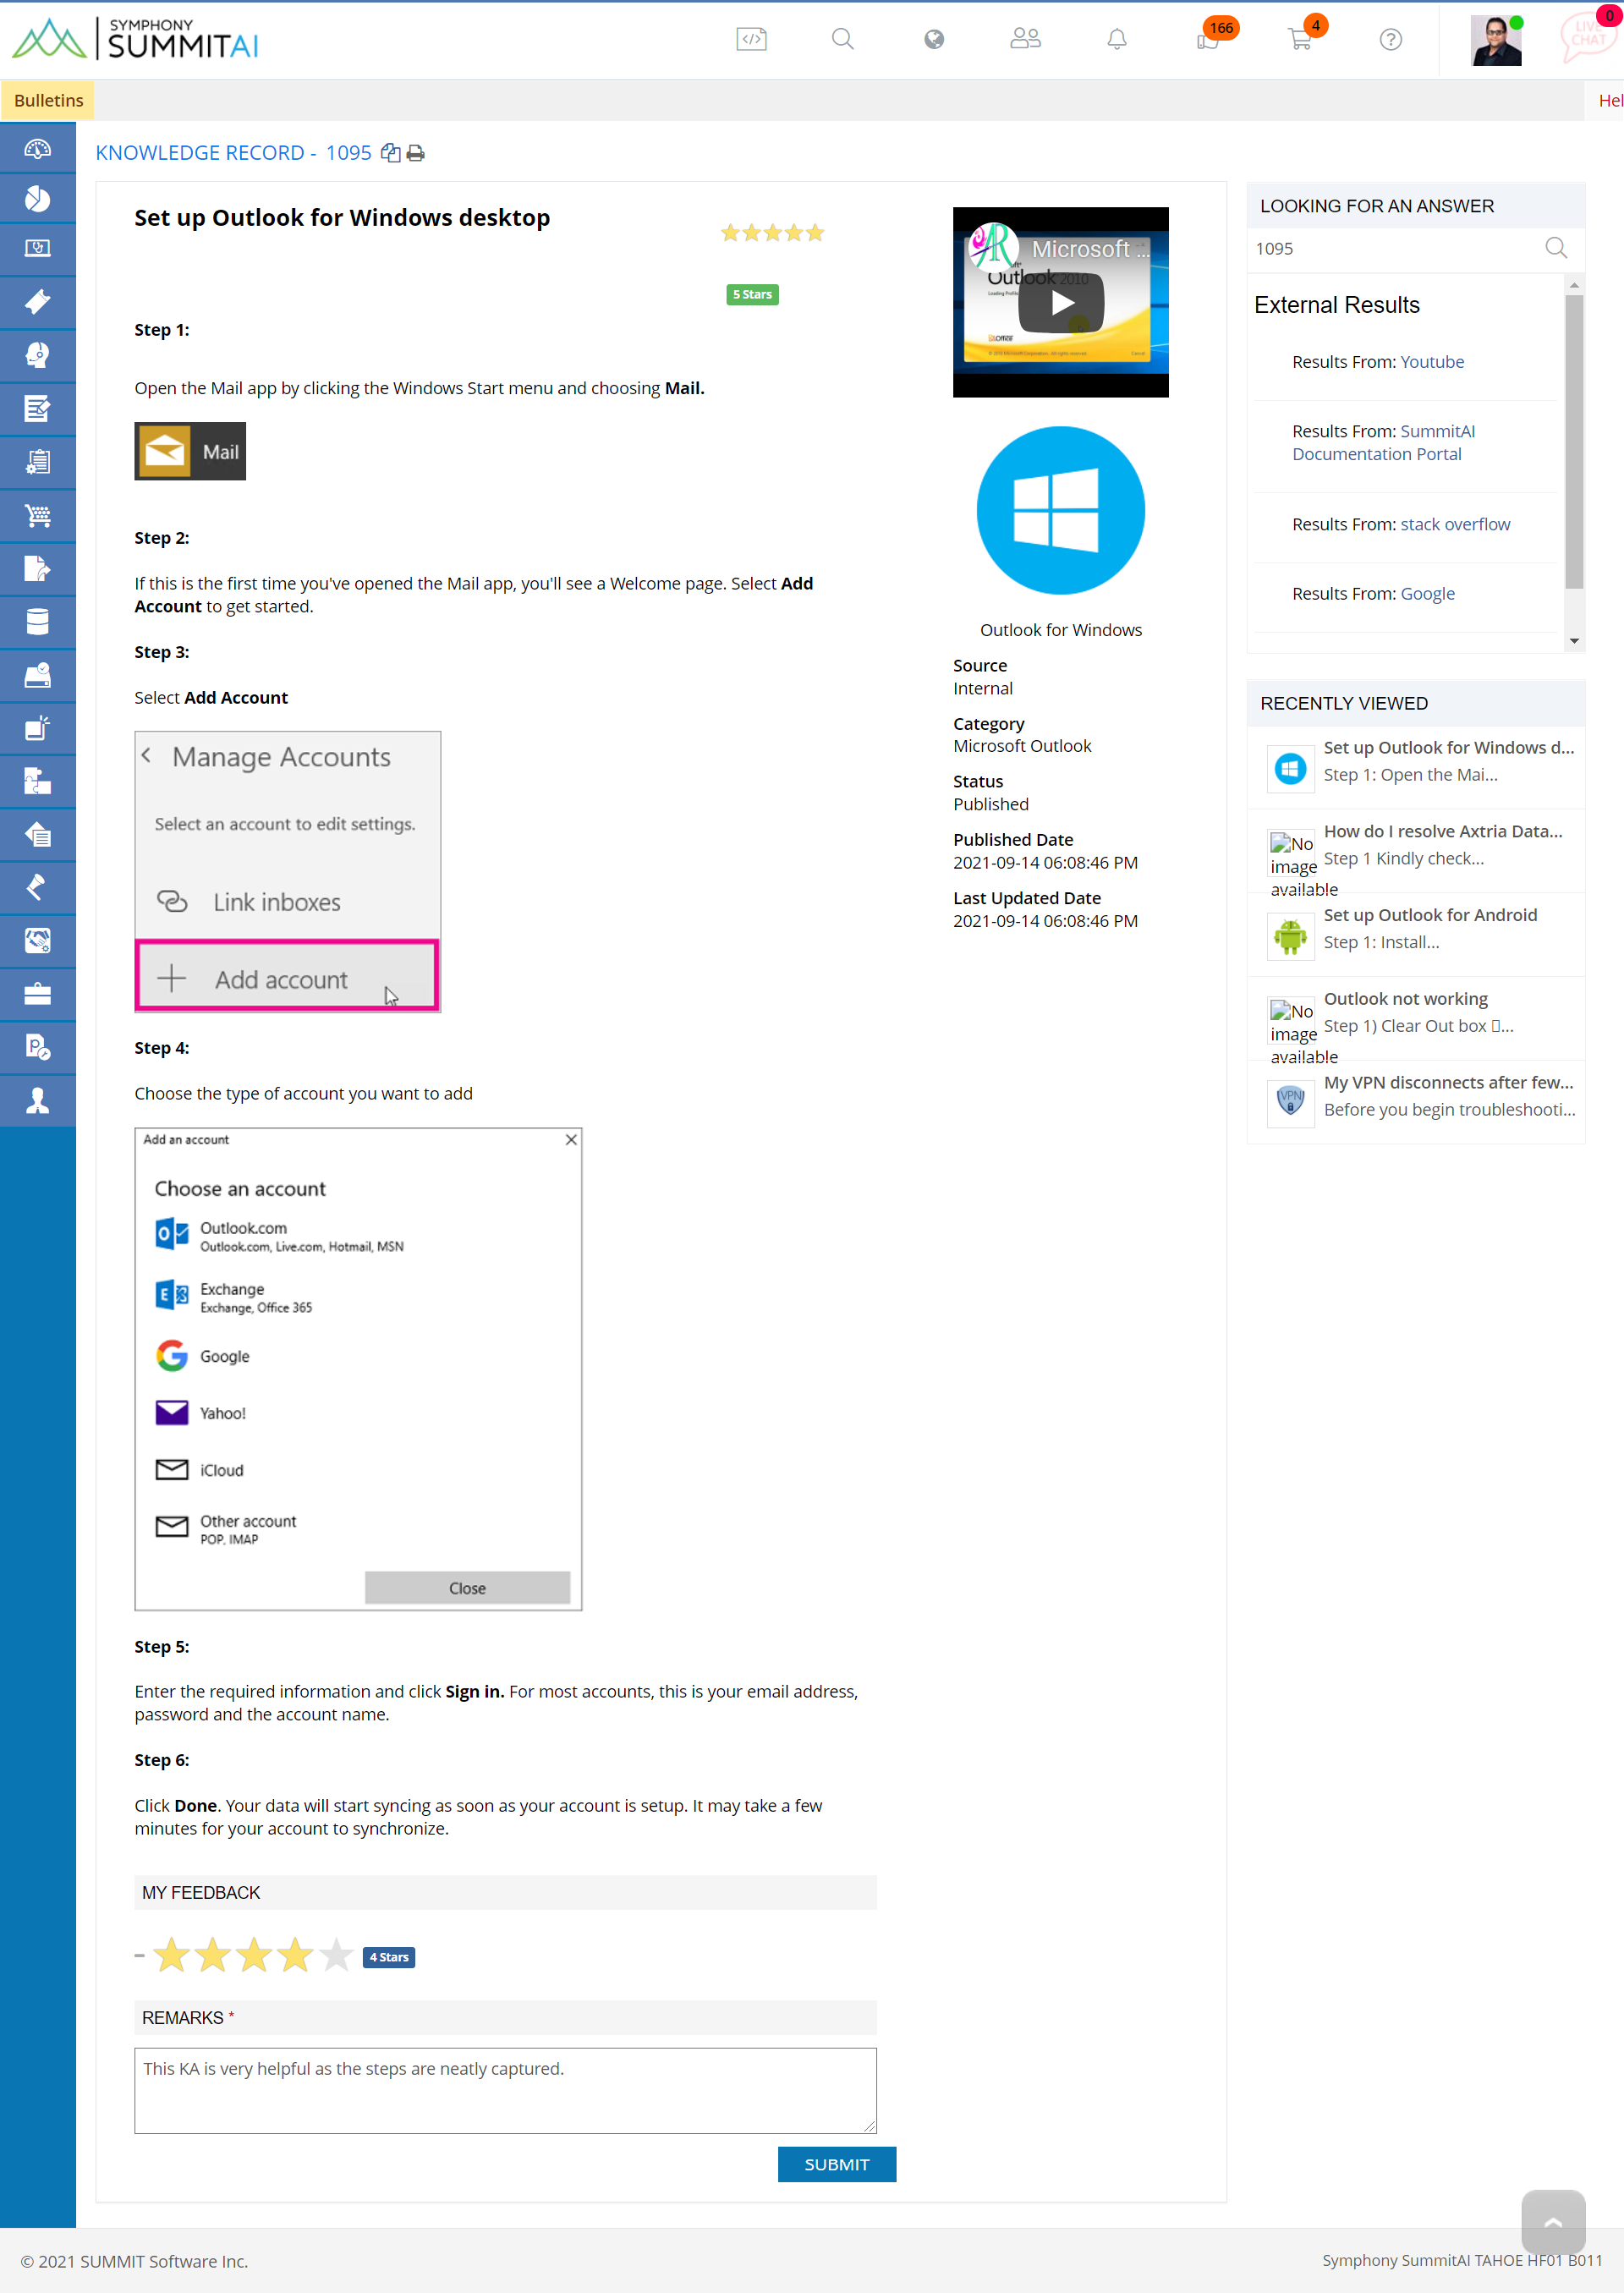Click the External Results scrollbar up arrow

click(1574, 286)
